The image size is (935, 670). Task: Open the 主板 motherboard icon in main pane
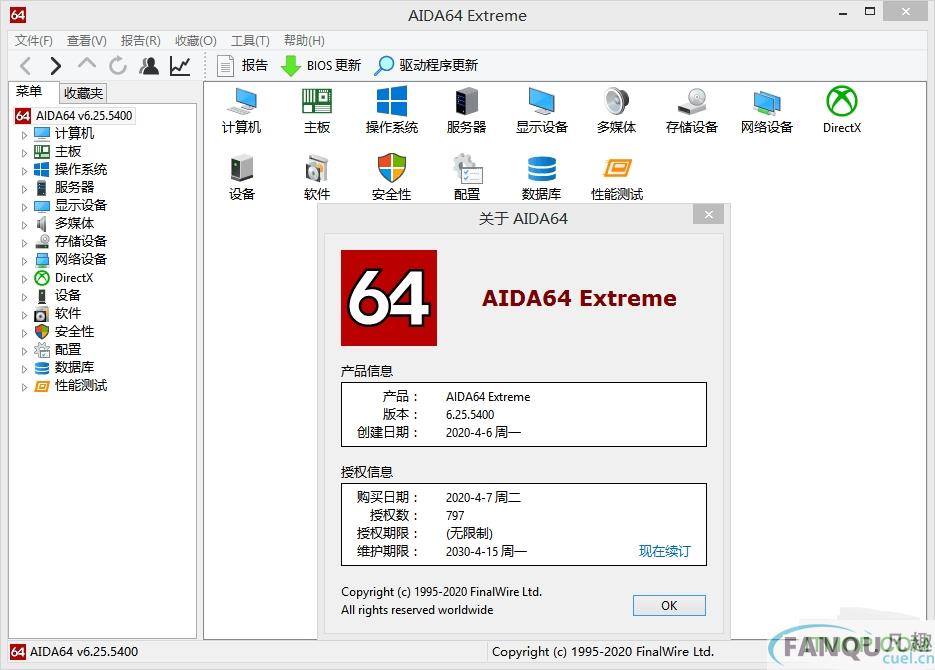(x=317, y=110)
